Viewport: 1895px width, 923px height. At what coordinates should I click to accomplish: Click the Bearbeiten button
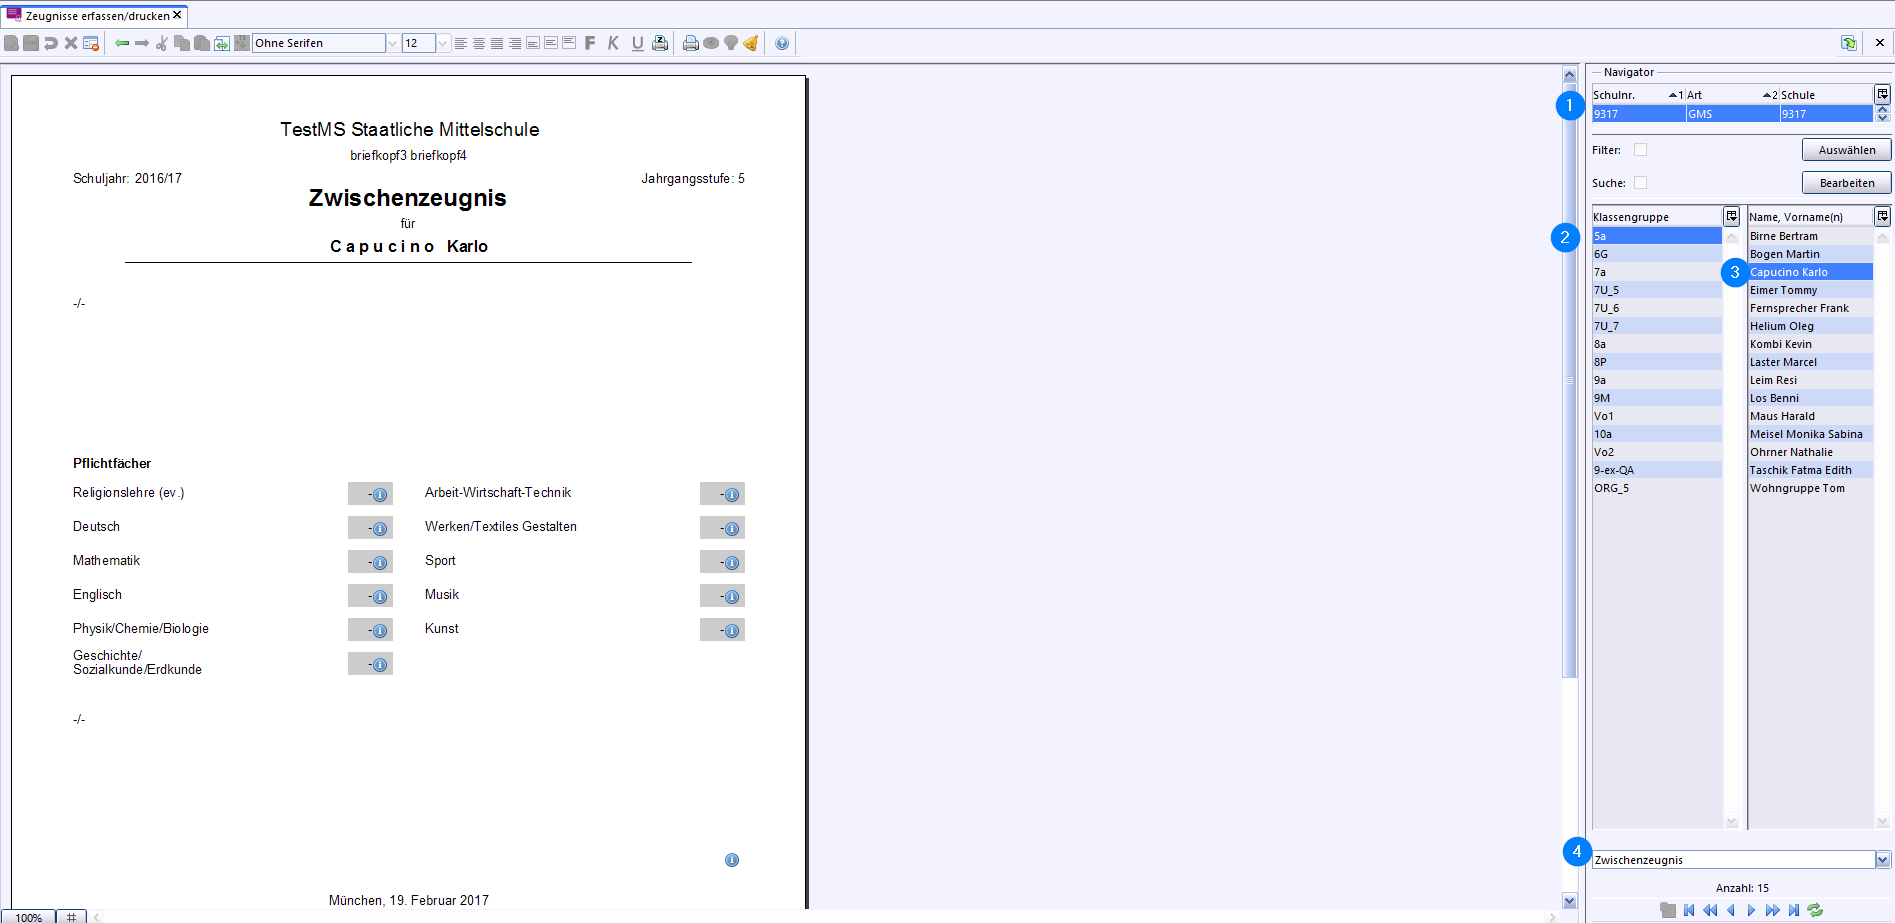tap(1846, 183)
